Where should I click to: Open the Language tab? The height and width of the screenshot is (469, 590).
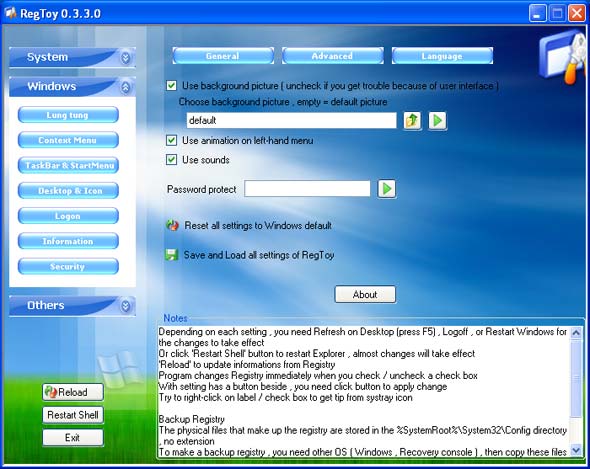442,56
